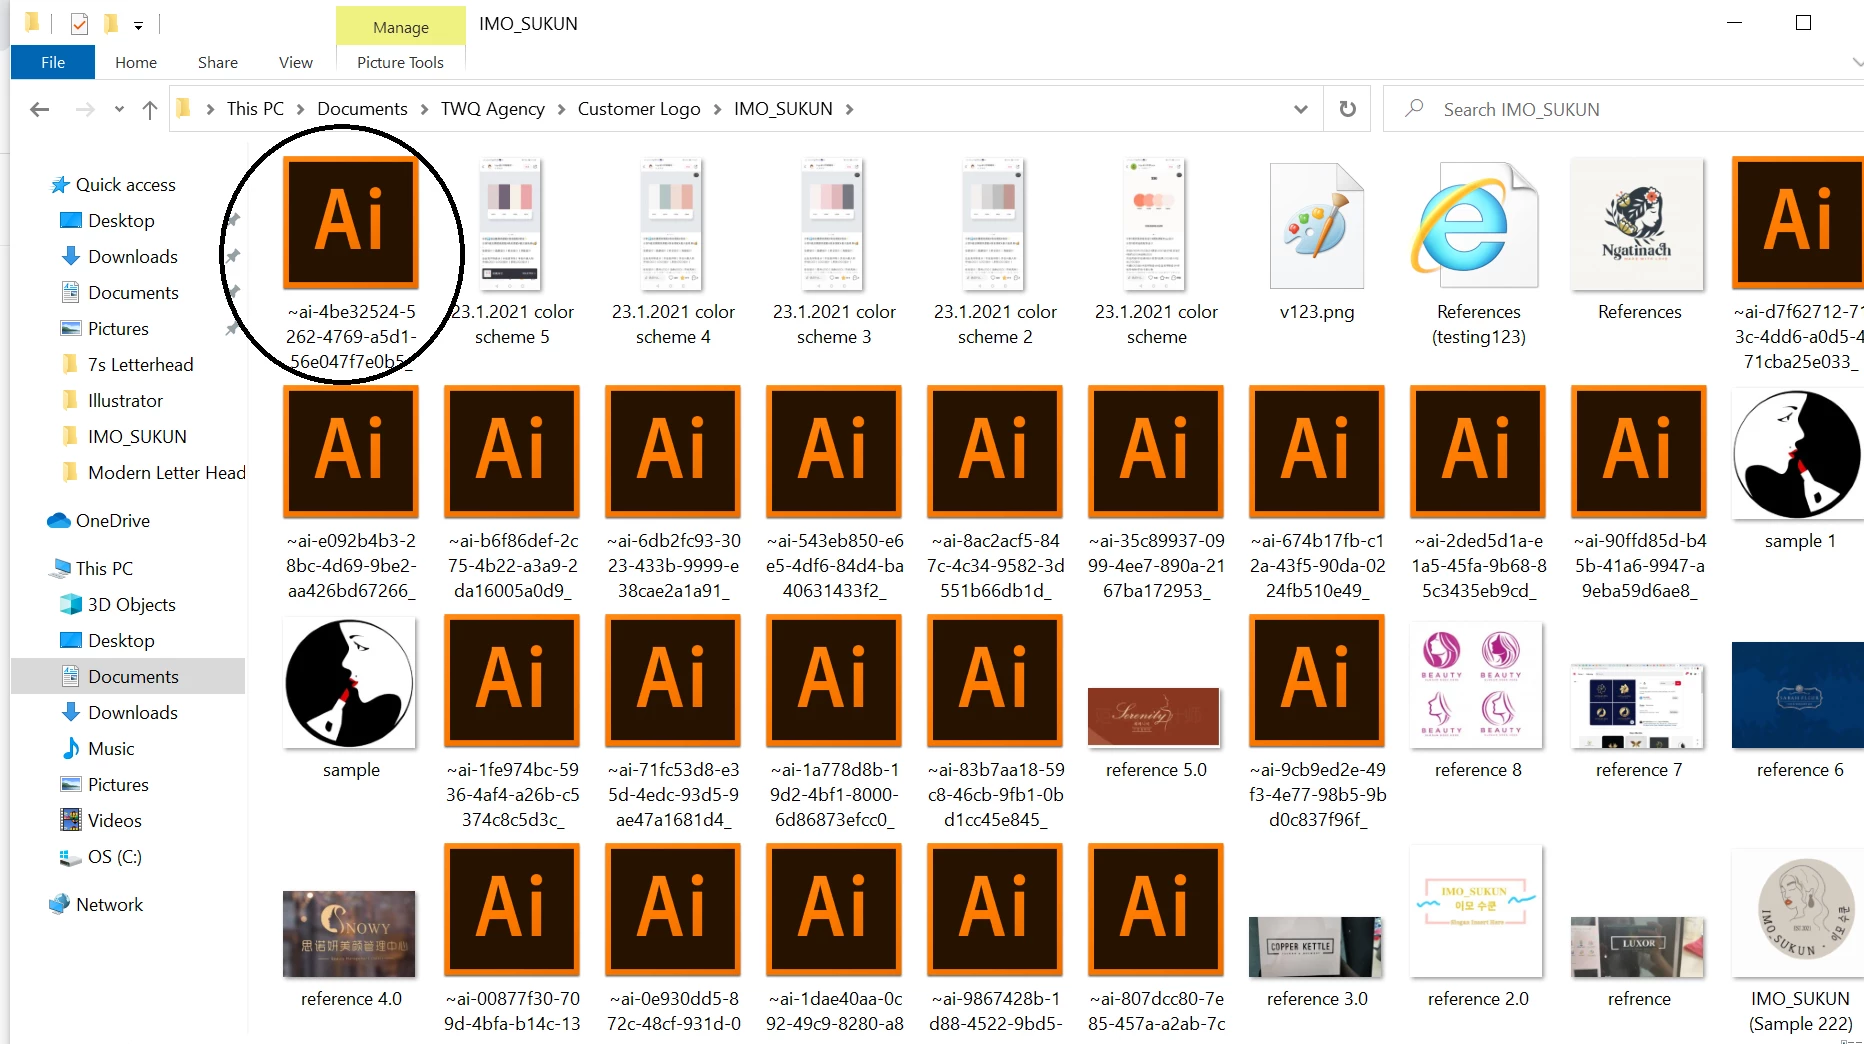Image resolution: width=1864 pixels, height=1044 pixels.
Task: Select the 23.1.2021 color scheme 5 thumbnail
Action: [511, 224]
